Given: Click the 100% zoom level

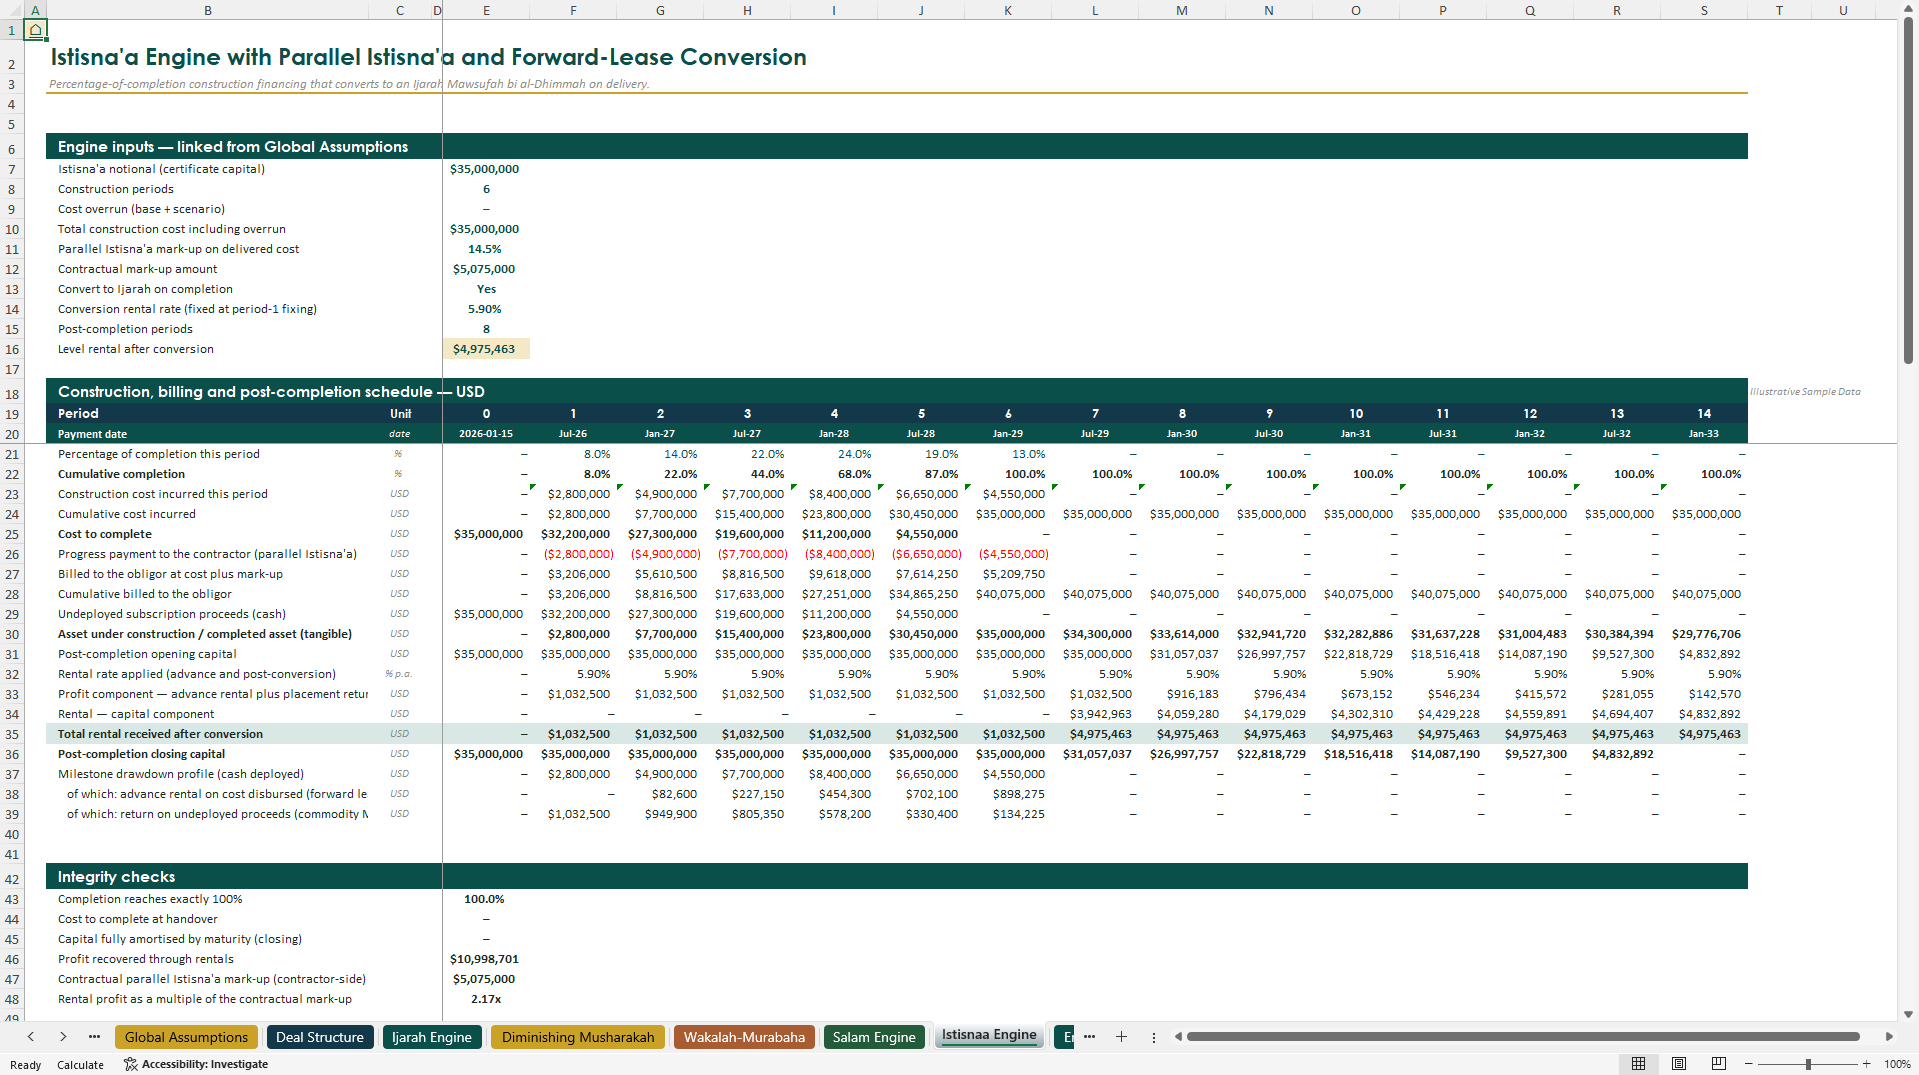Looking at the screenshot, I should tap(1897, 1064).
